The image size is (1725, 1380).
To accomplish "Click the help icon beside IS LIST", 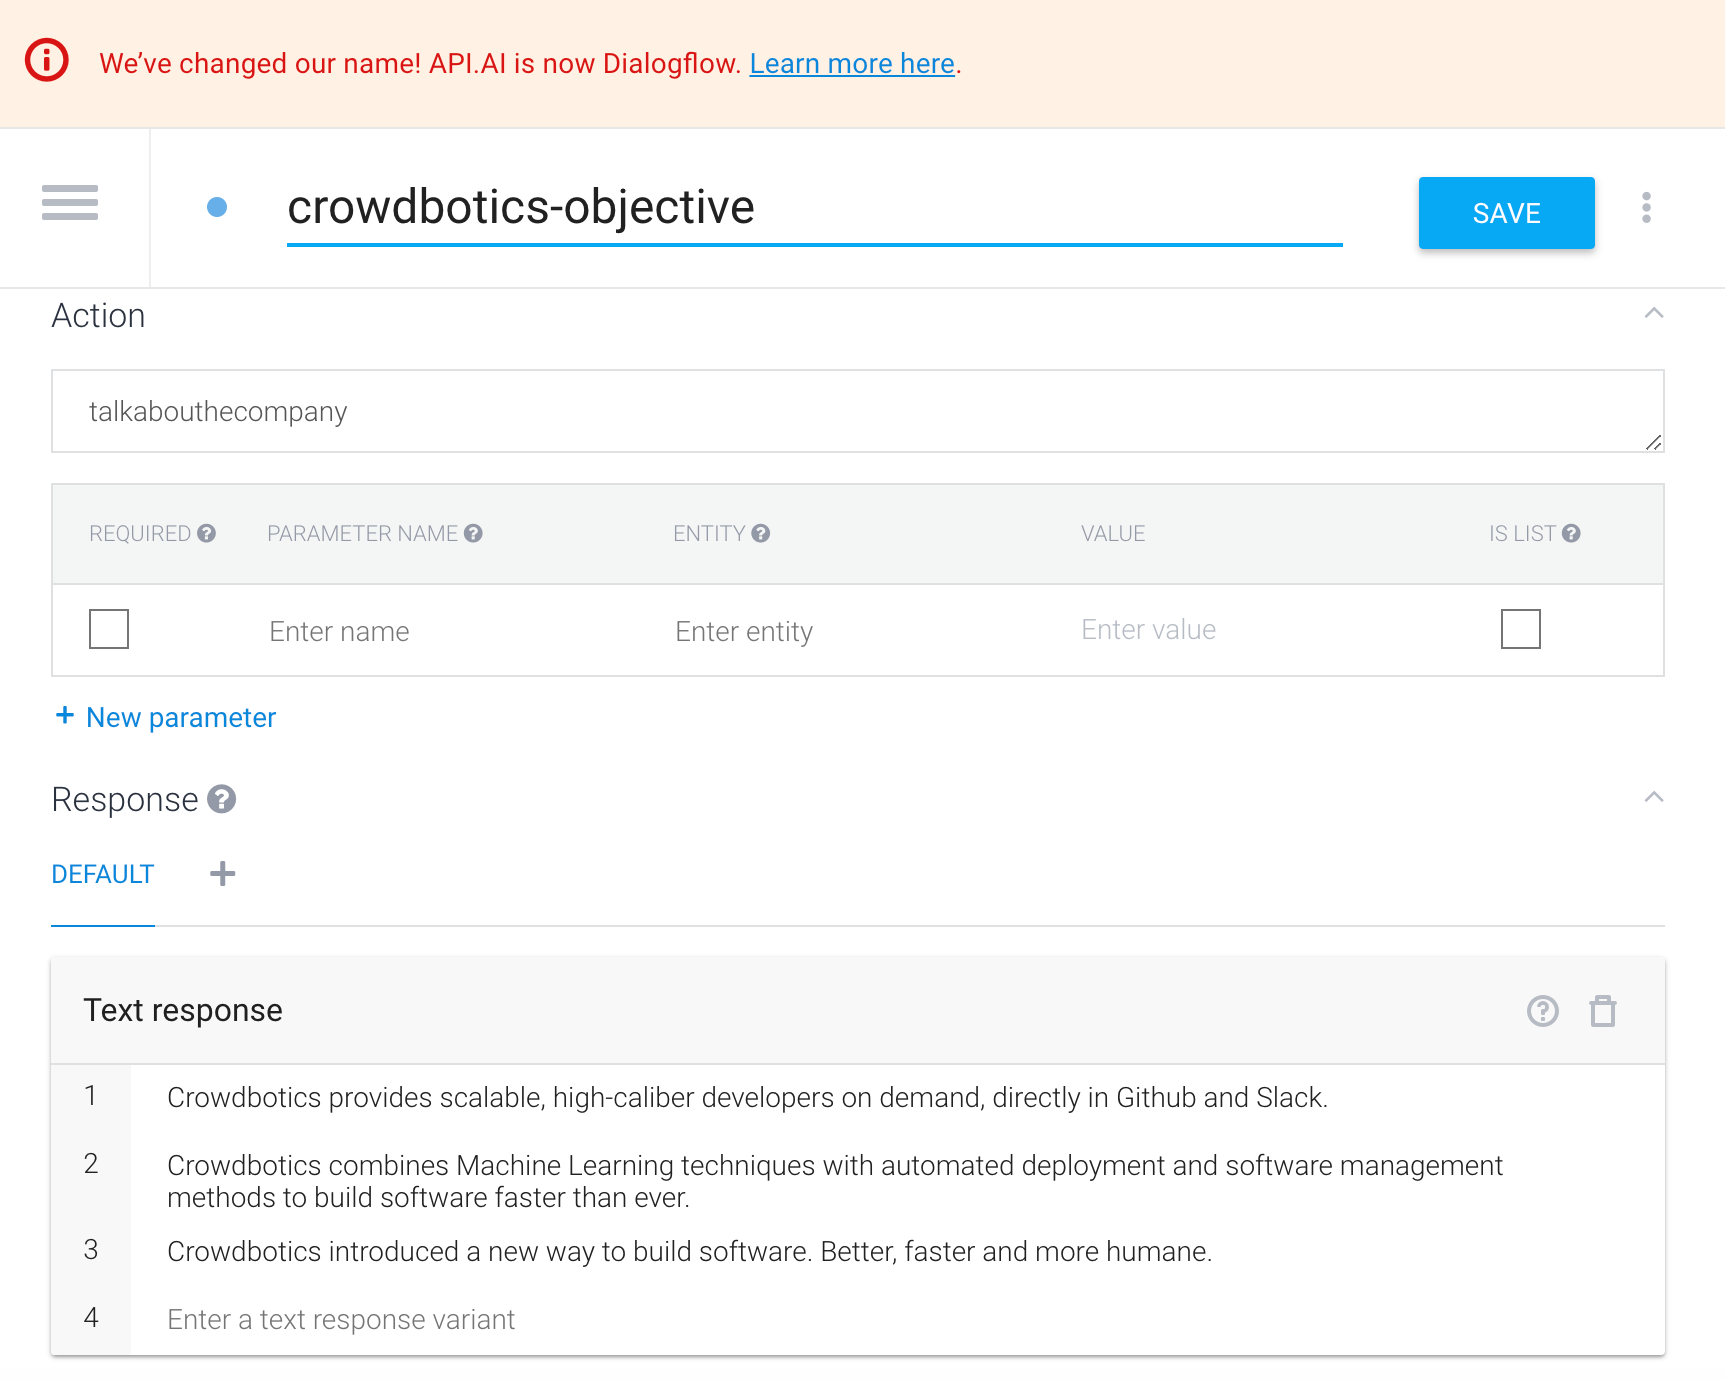I will coord(1571,533).
